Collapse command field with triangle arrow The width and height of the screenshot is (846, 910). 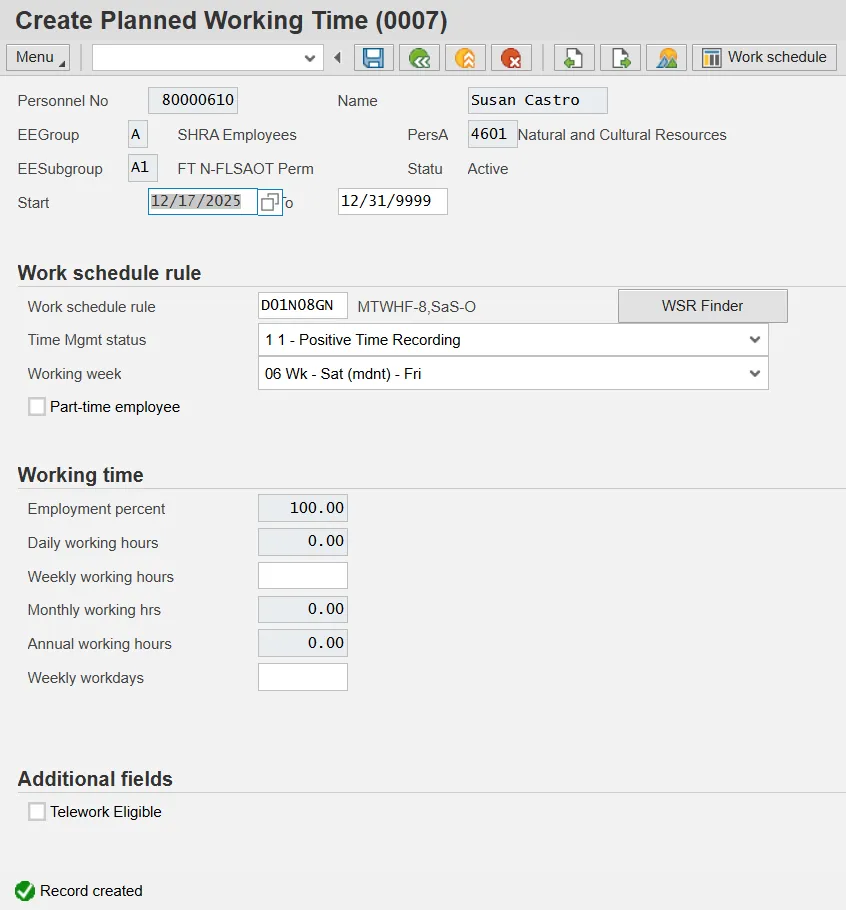tap(338, 58)
